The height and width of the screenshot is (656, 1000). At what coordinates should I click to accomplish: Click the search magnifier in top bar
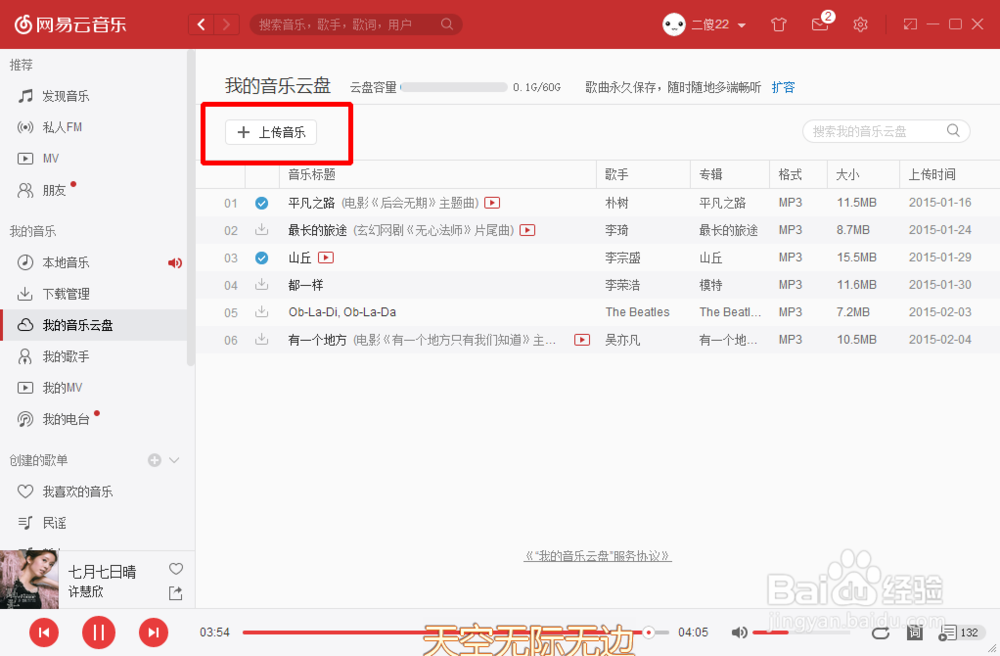click(x=447, y=24)
